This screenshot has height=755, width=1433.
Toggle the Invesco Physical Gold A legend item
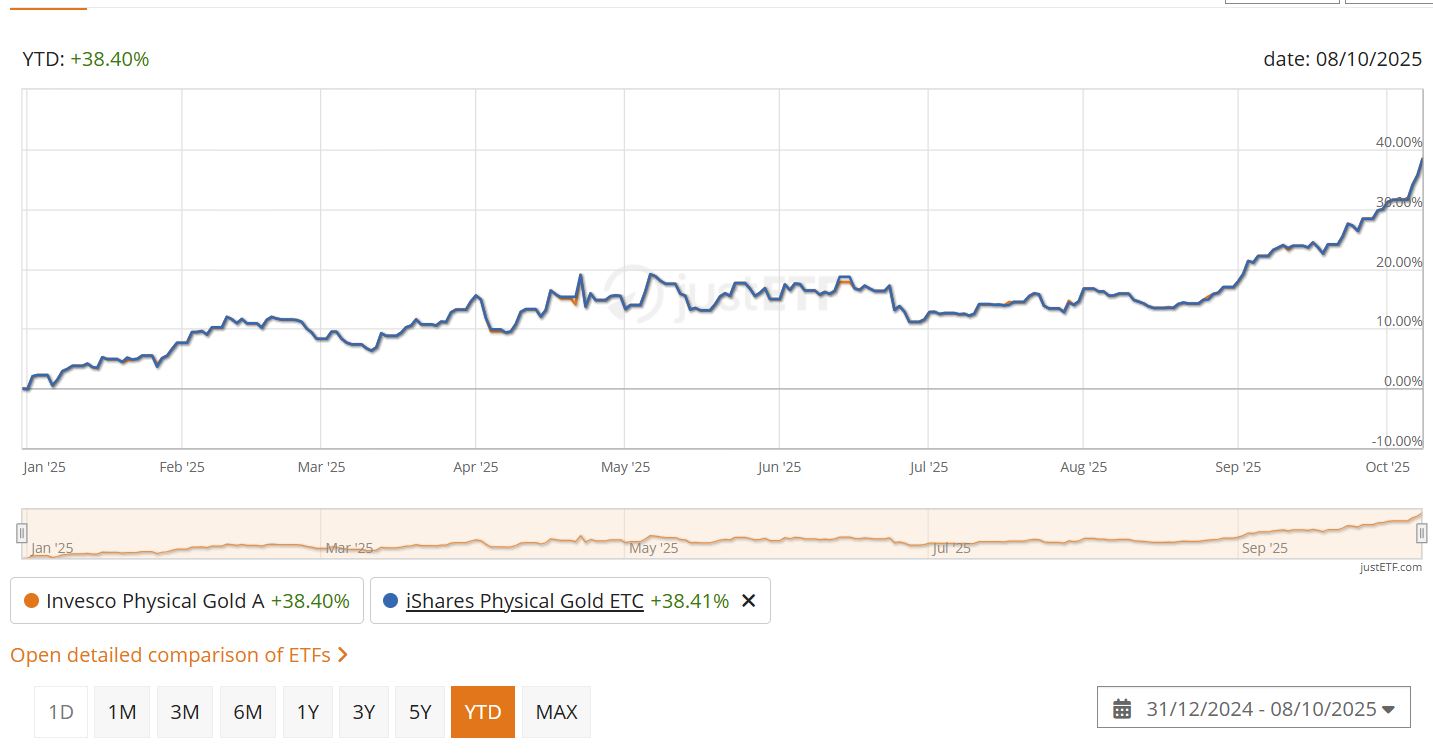tap(186, 601)
